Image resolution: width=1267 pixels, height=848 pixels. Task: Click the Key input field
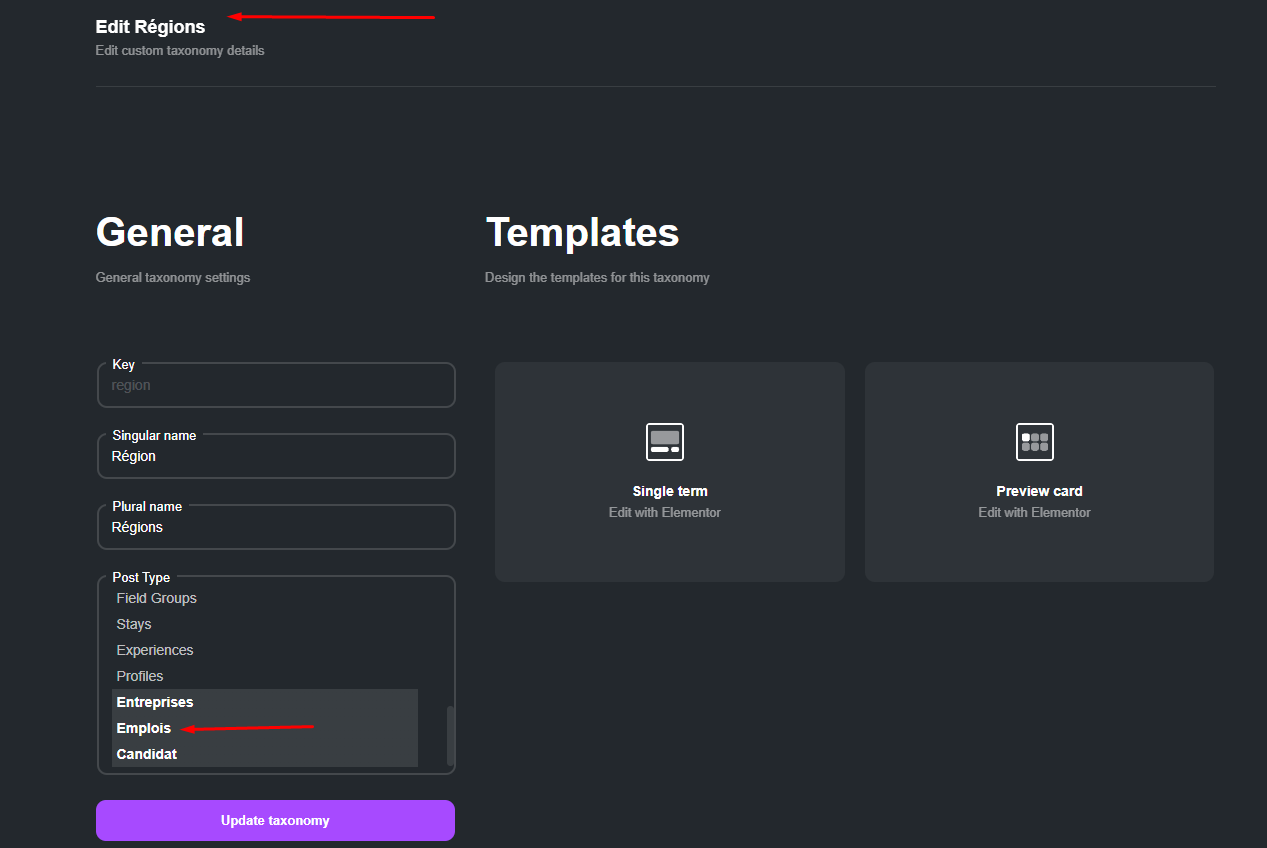point(276,384)
